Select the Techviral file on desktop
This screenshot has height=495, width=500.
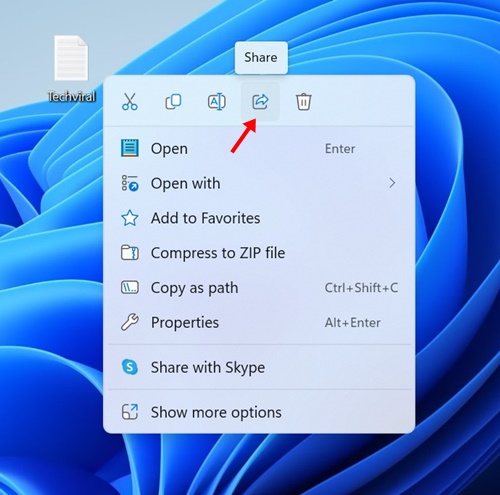pos(71,68)
